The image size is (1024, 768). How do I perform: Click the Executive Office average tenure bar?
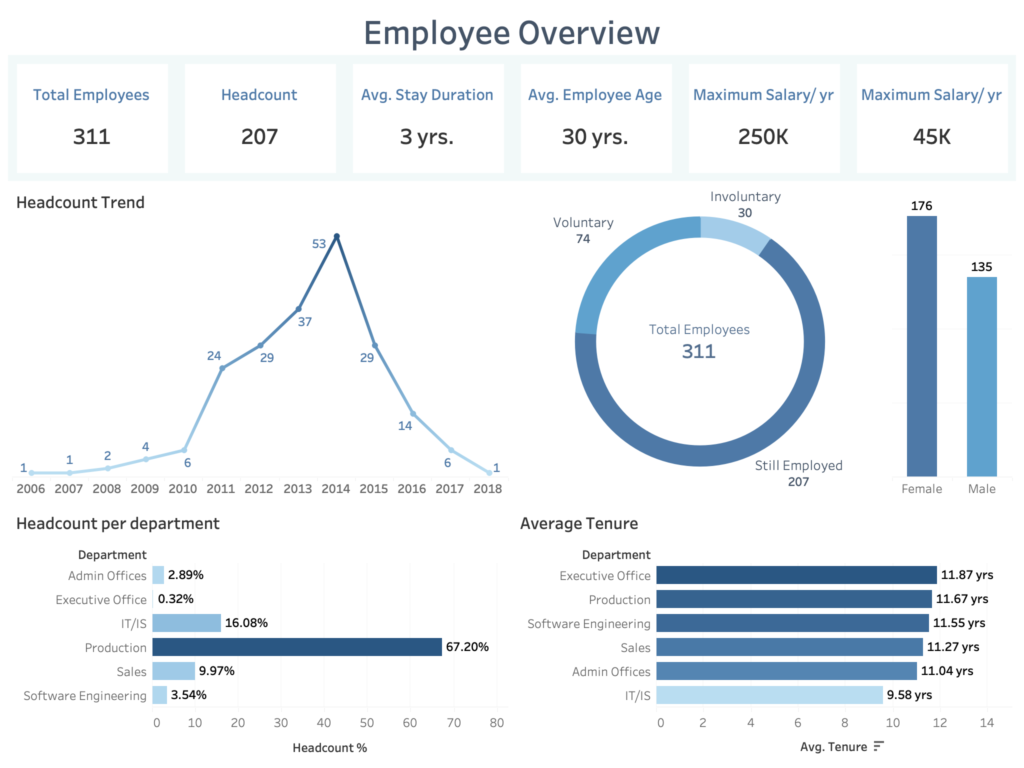pyautogui.click(x=797, y=575)
